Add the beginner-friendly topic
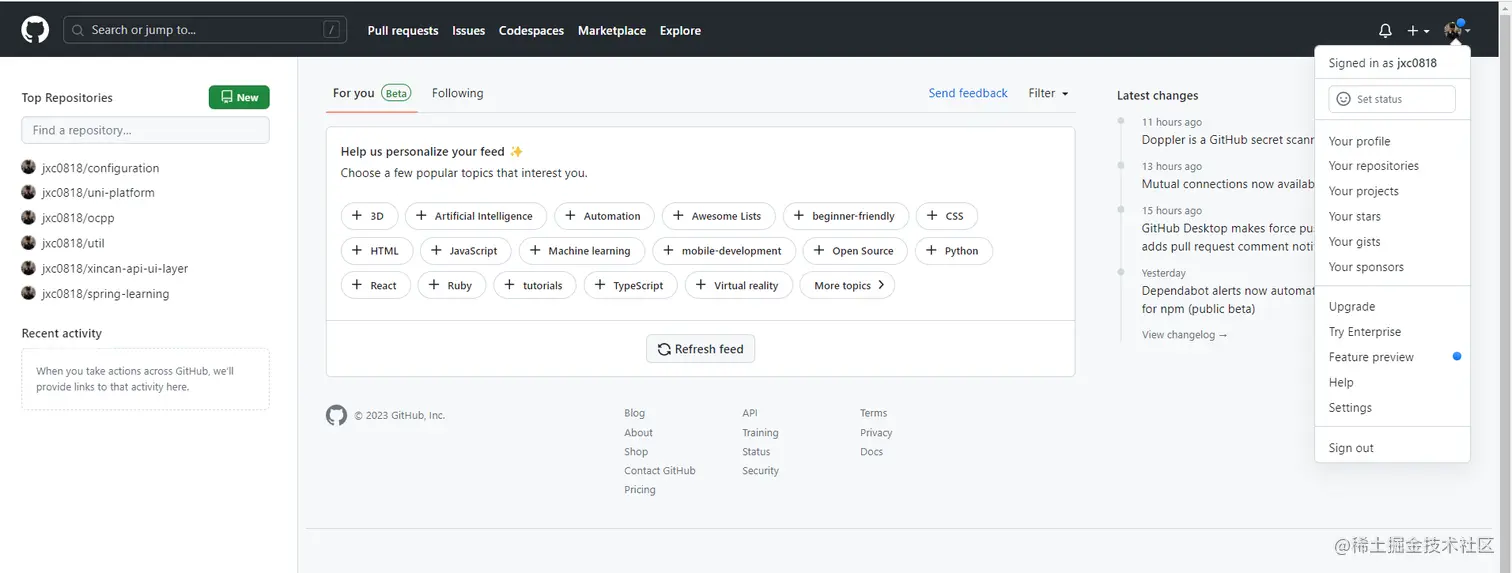The width and height of the screenshot is (1512, 573). [x=846, y=216]
